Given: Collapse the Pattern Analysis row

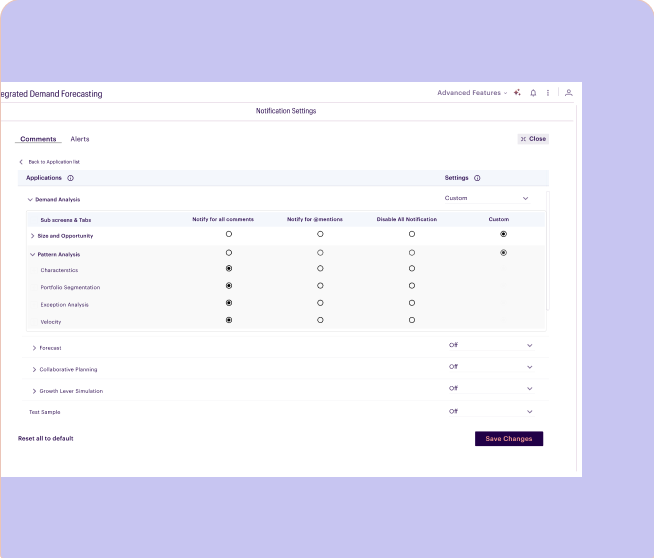Looking at the screenshot, I should point(33,254).
